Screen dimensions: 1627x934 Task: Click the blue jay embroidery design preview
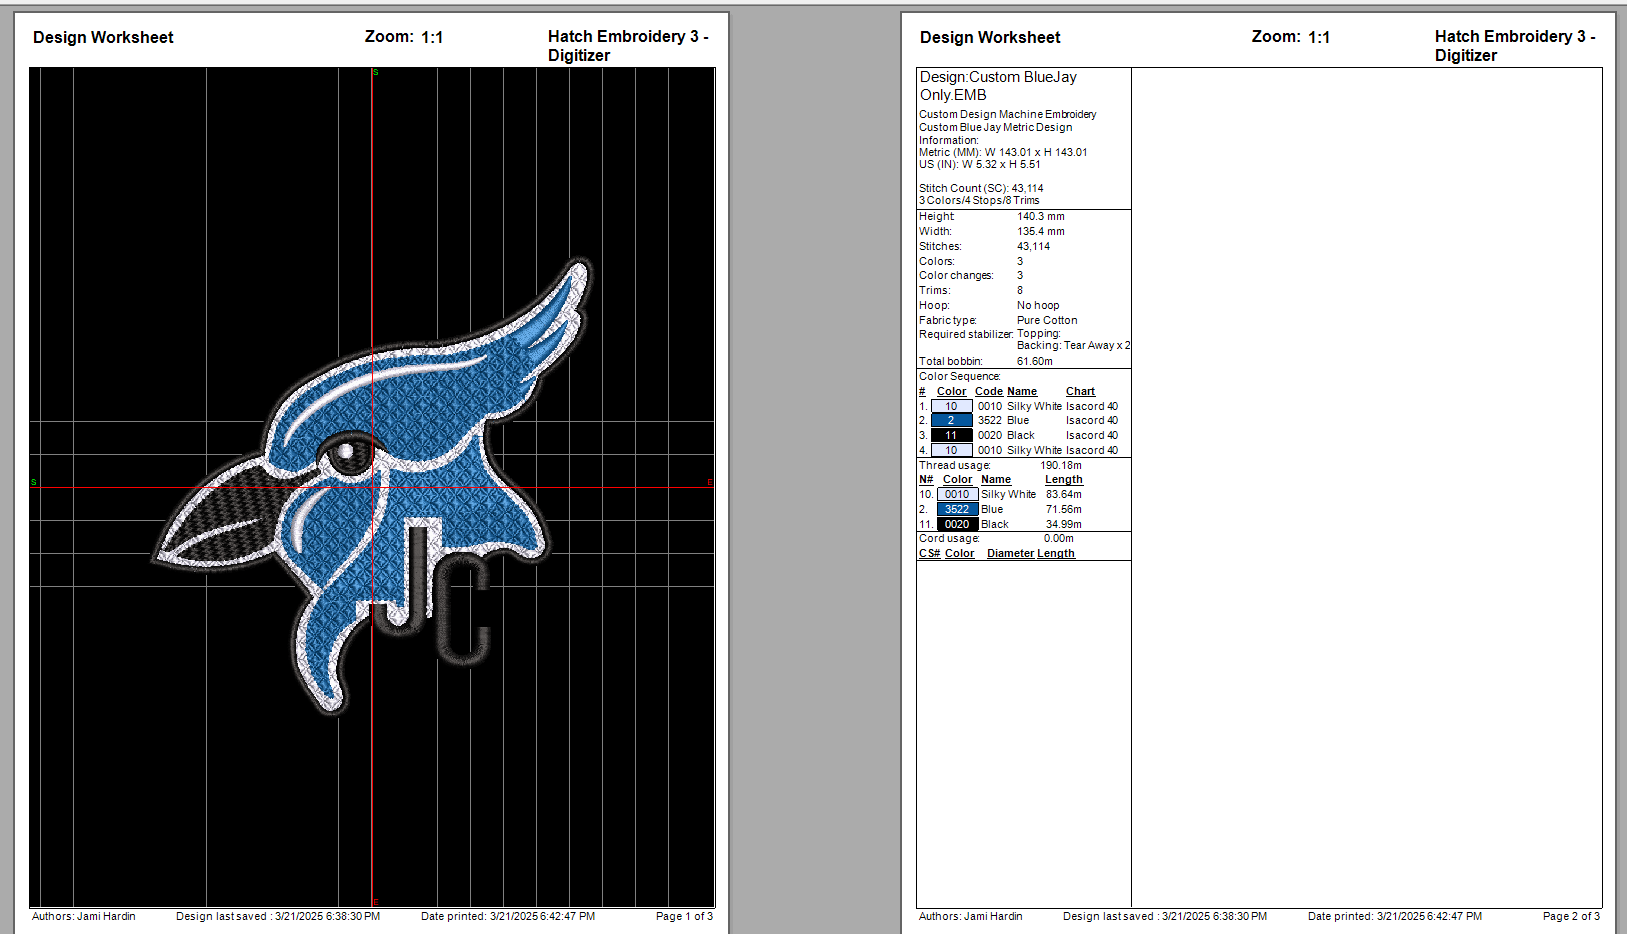[373, 487]
